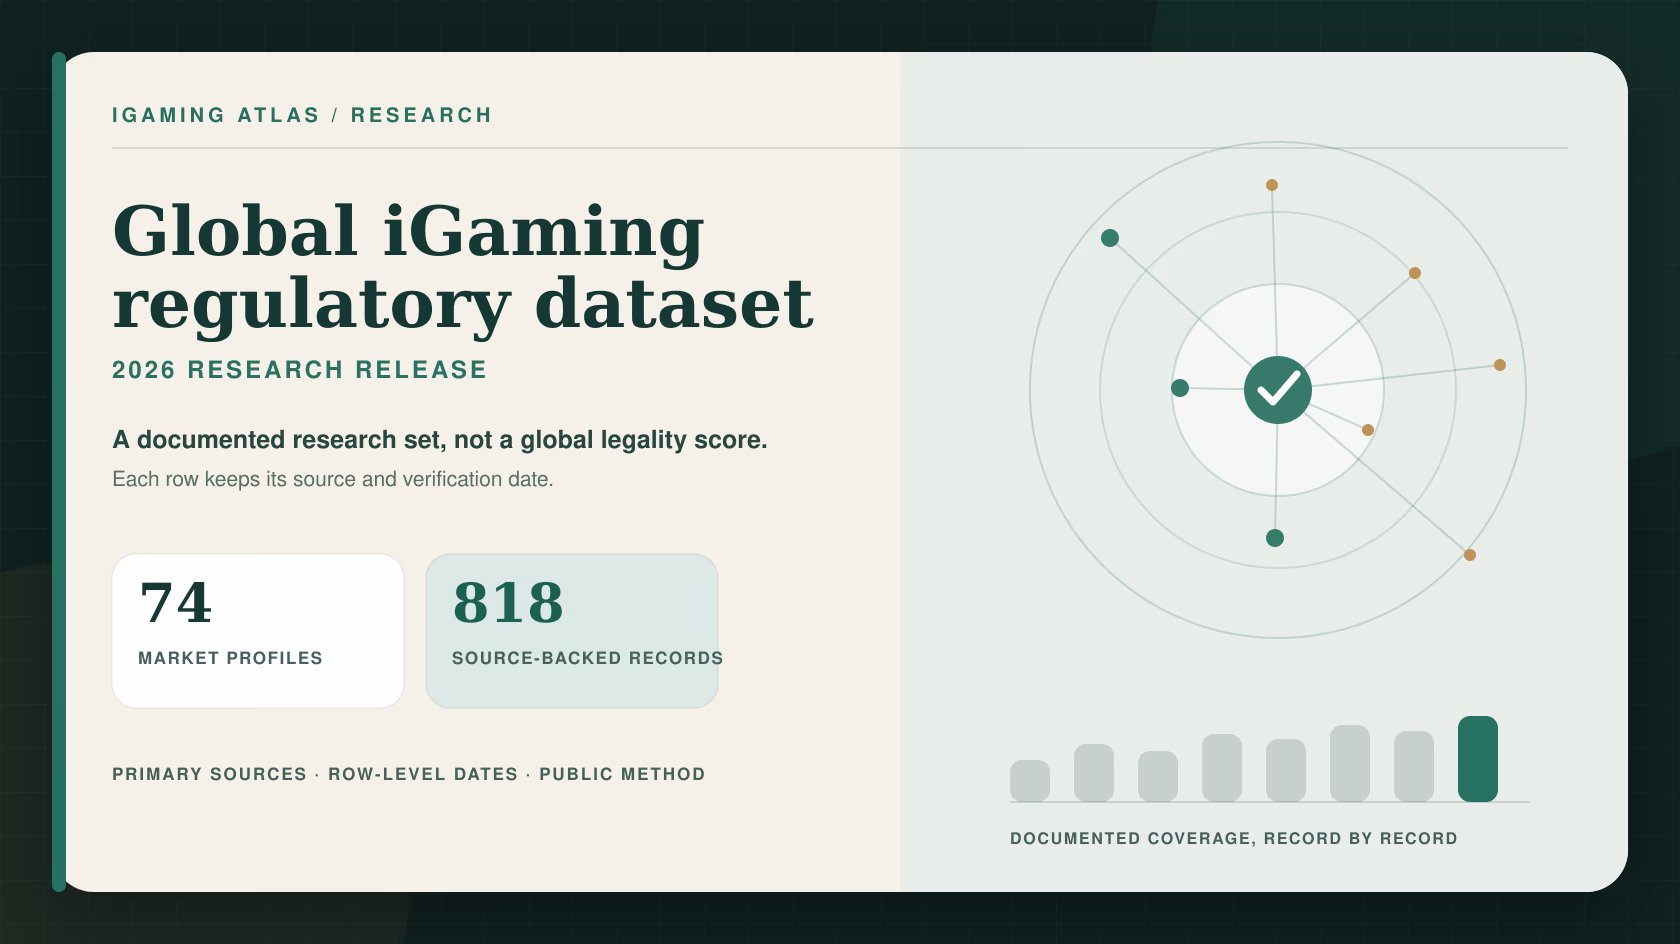Click the 'IGAMING ATLAS / RESEARCH' header text
The image size is (1680, 944).
pos(302,115)
